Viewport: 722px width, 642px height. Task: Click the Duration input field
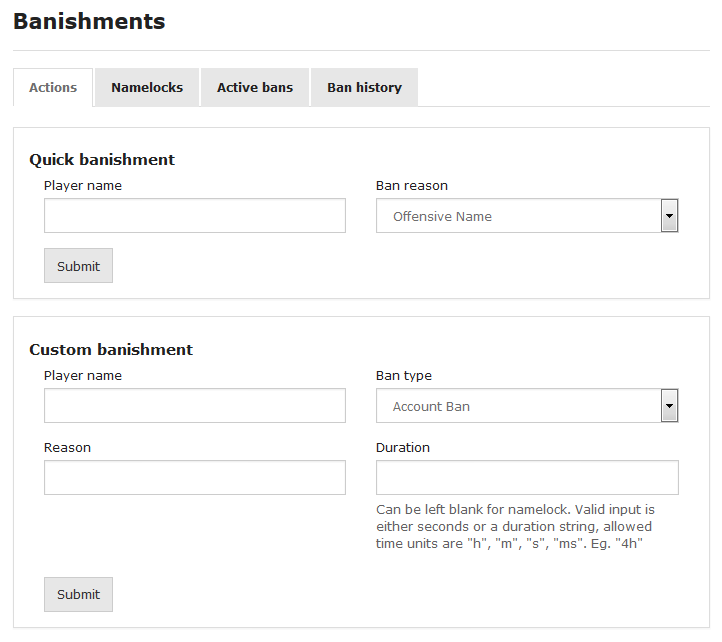point(527,478)
